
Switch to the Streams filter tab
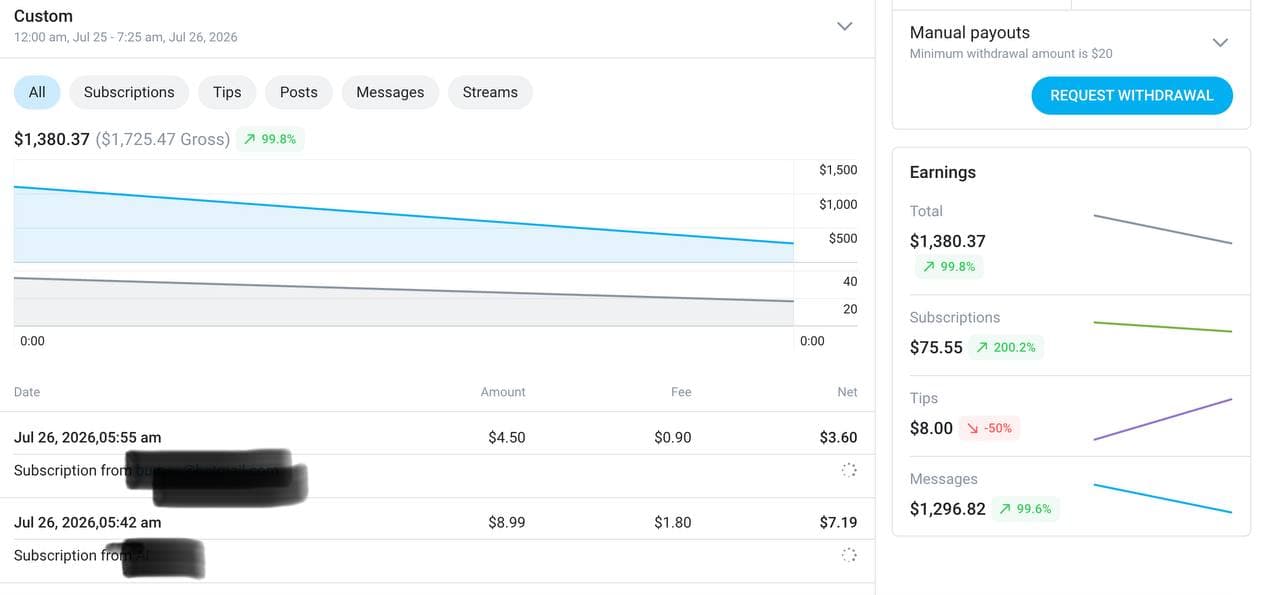[490, 92]
